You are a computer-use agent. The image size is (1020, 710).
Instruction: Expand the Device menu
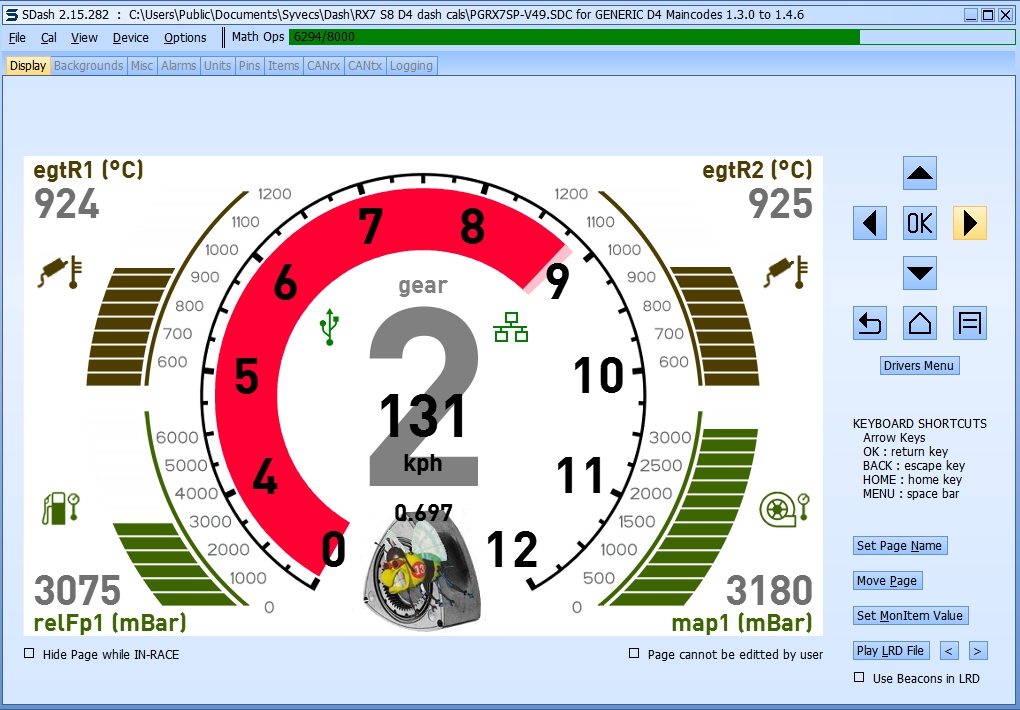[130, 38]
